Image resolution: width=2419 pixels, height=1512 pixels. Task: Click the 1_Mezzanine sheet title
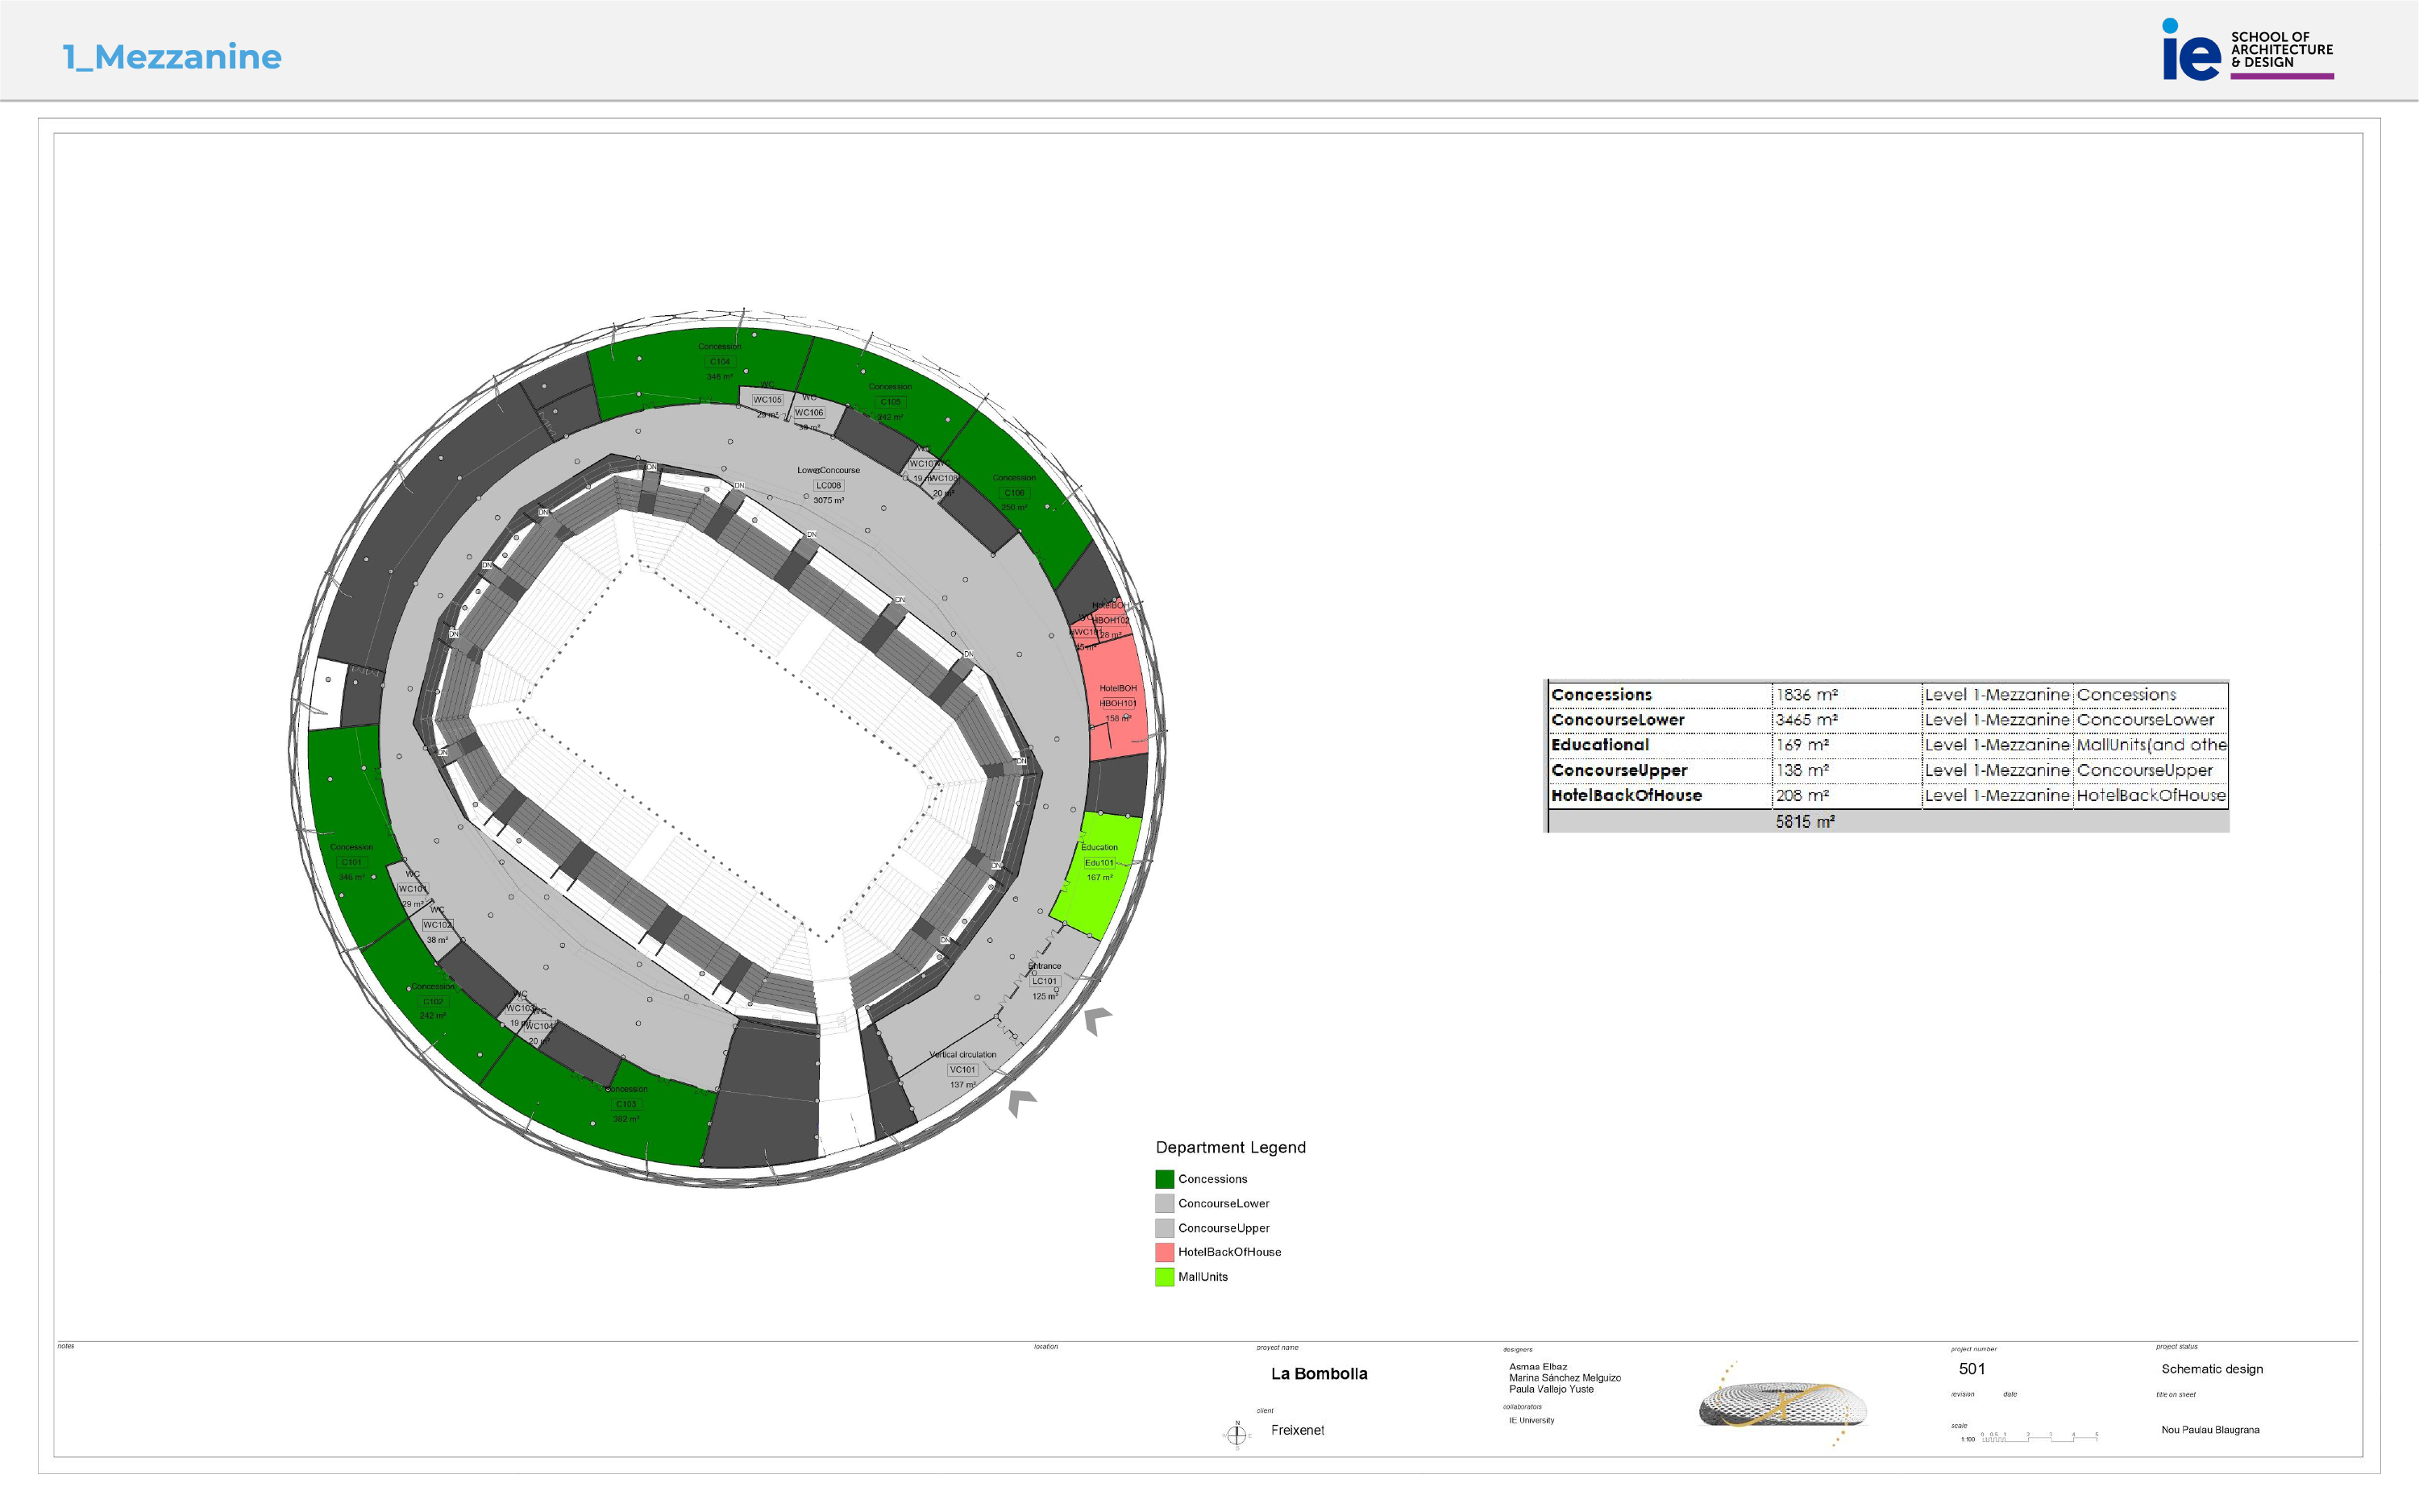(172, 57)
